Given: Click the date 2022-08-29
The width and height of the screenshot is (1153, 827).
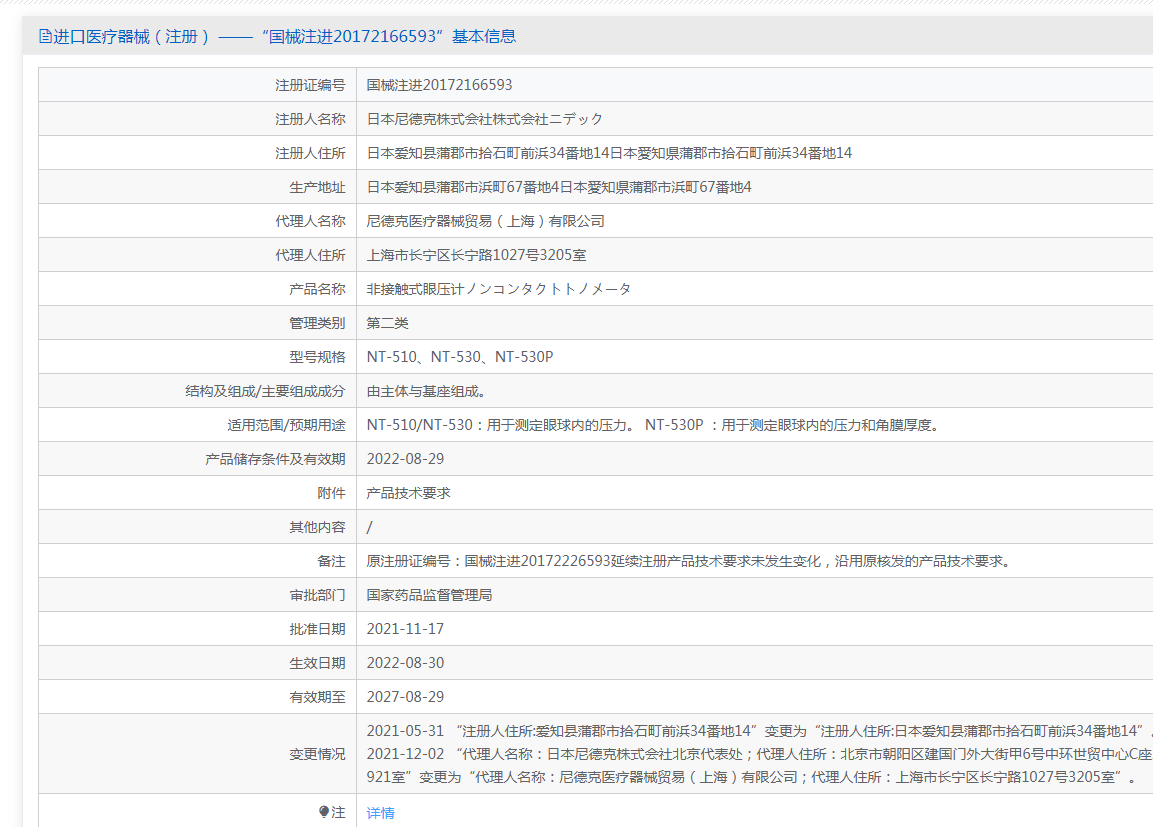Looking at the screenshot, I should [x=405, y=459].
